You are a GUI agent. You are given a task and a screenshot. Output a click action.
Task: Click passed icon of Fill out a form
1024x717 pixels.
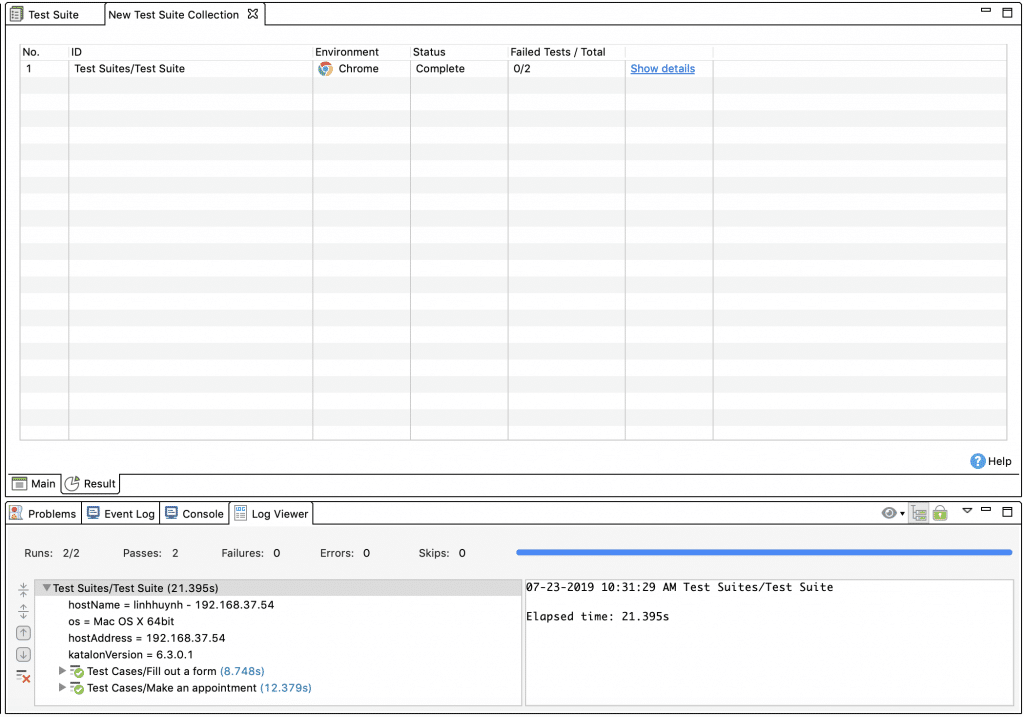[77, 671]
